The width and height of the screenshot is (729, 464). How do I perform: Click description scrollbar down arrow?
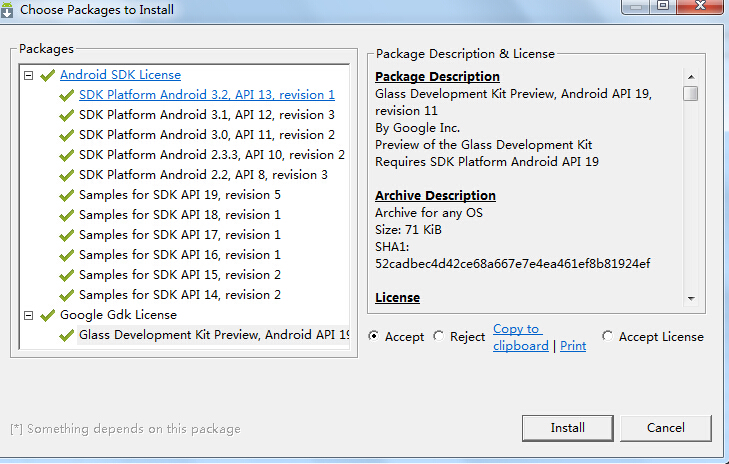pyautogui.click(x=691, y=299)
